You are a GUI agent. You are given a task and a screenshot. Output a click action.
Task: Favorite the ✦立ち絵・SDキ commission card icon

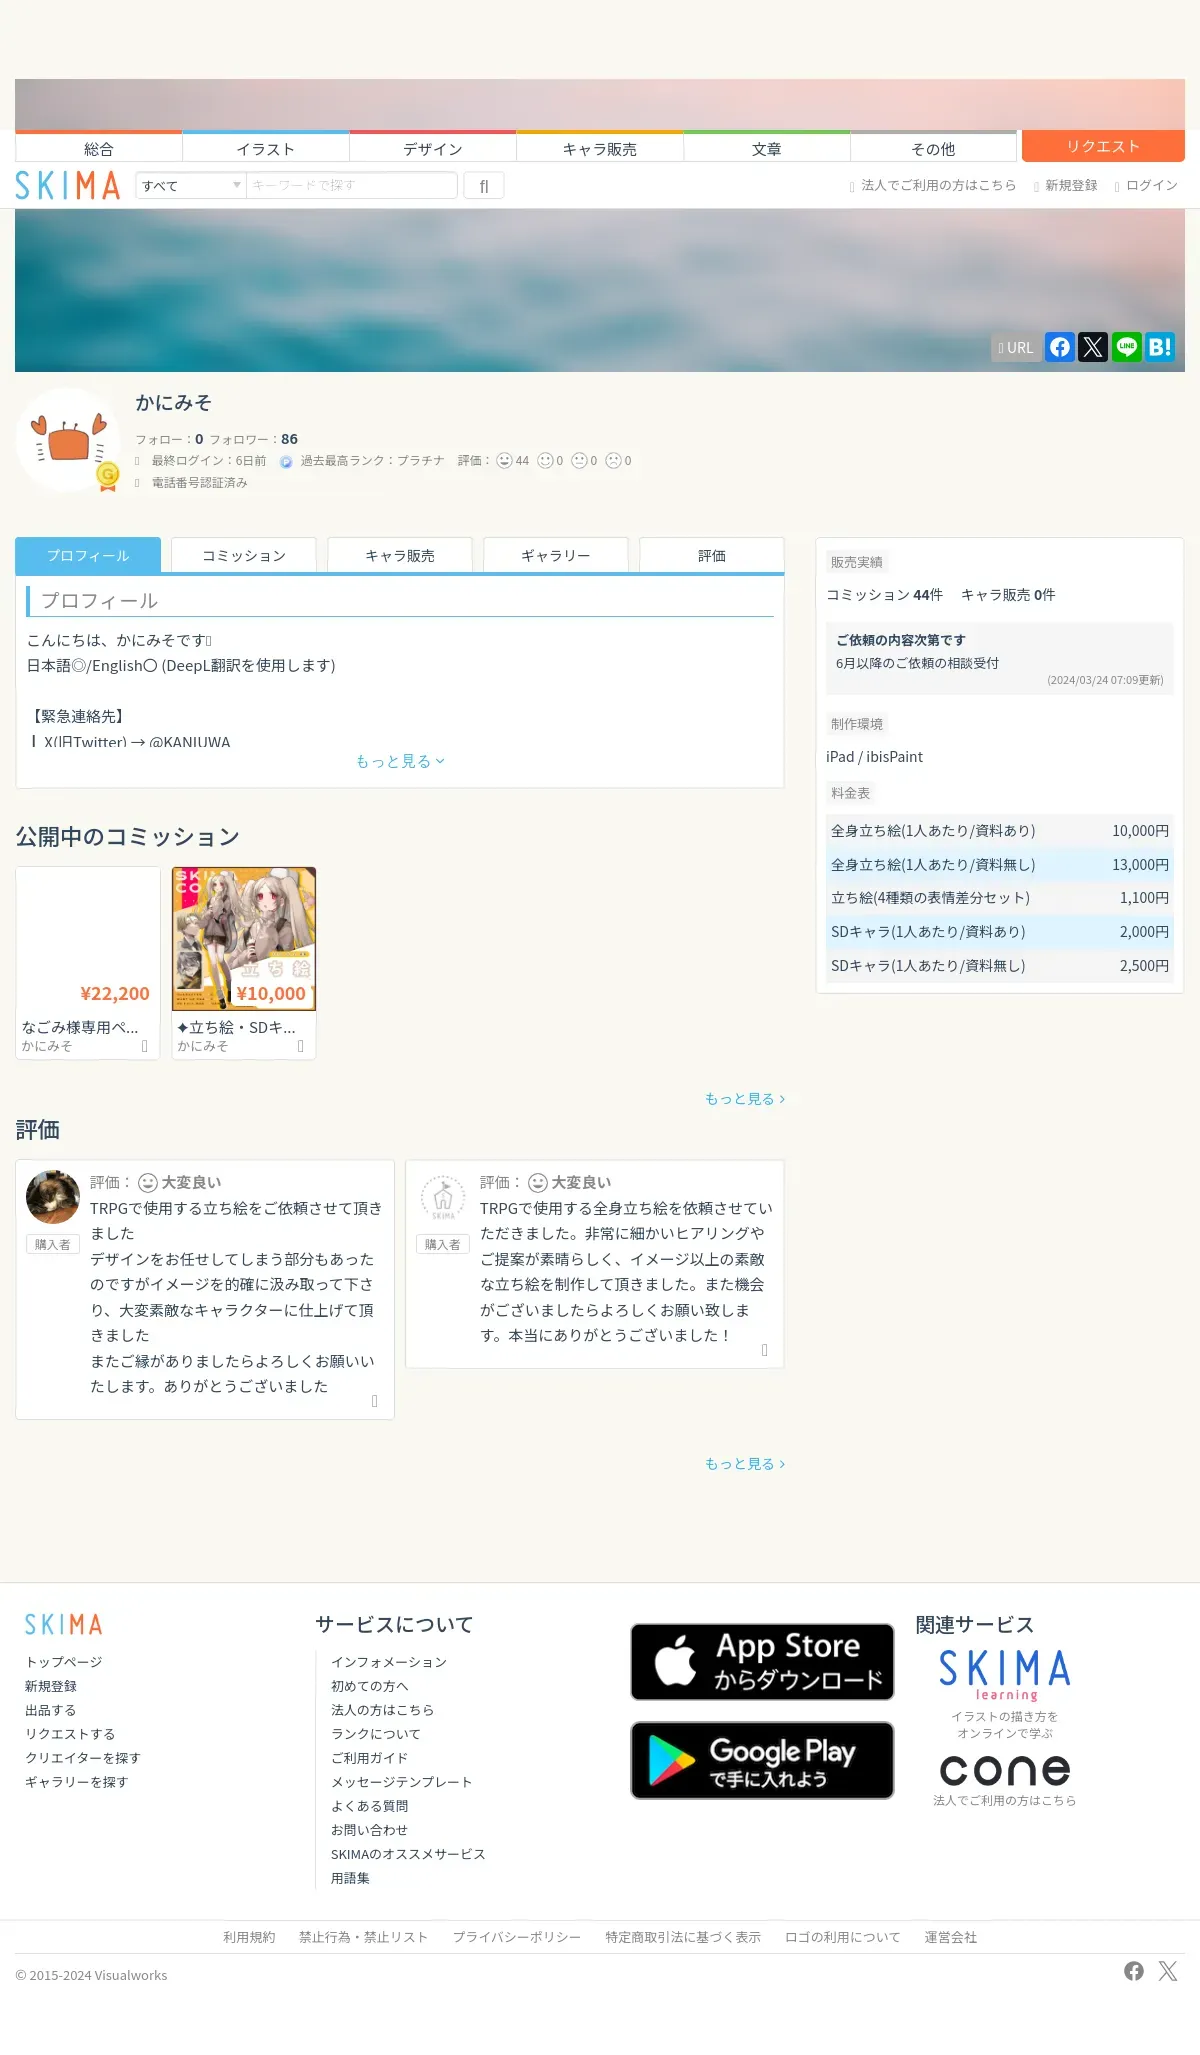(x=300, y=1046)
